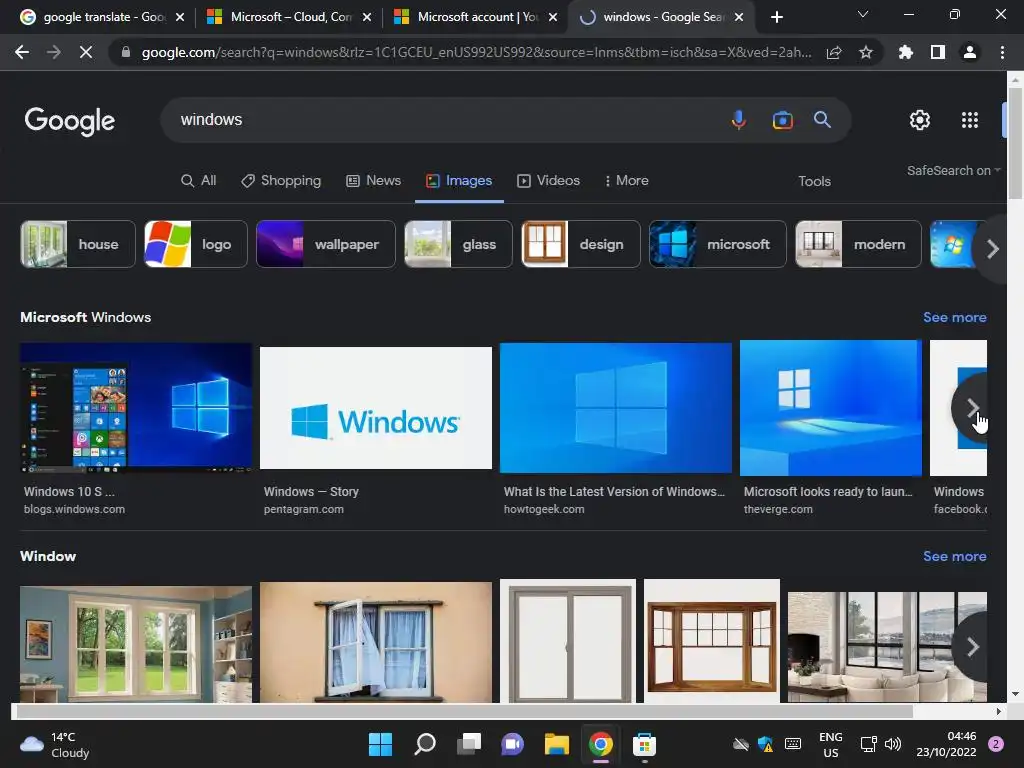The image size is (1024, 768).
Task: Click the browser address bar URL
Action: [x=477, y=52]
